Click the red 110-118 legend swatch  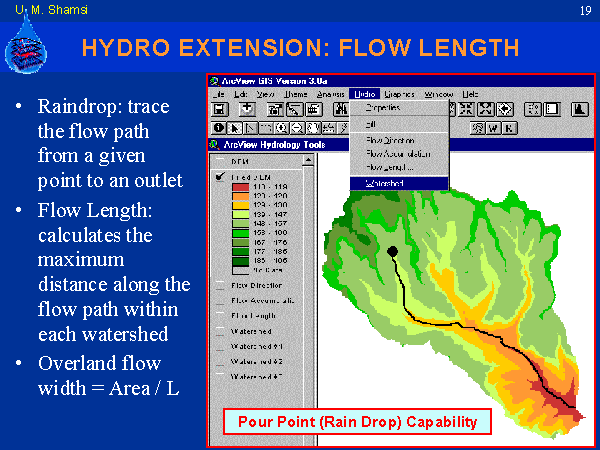(241, 186)
